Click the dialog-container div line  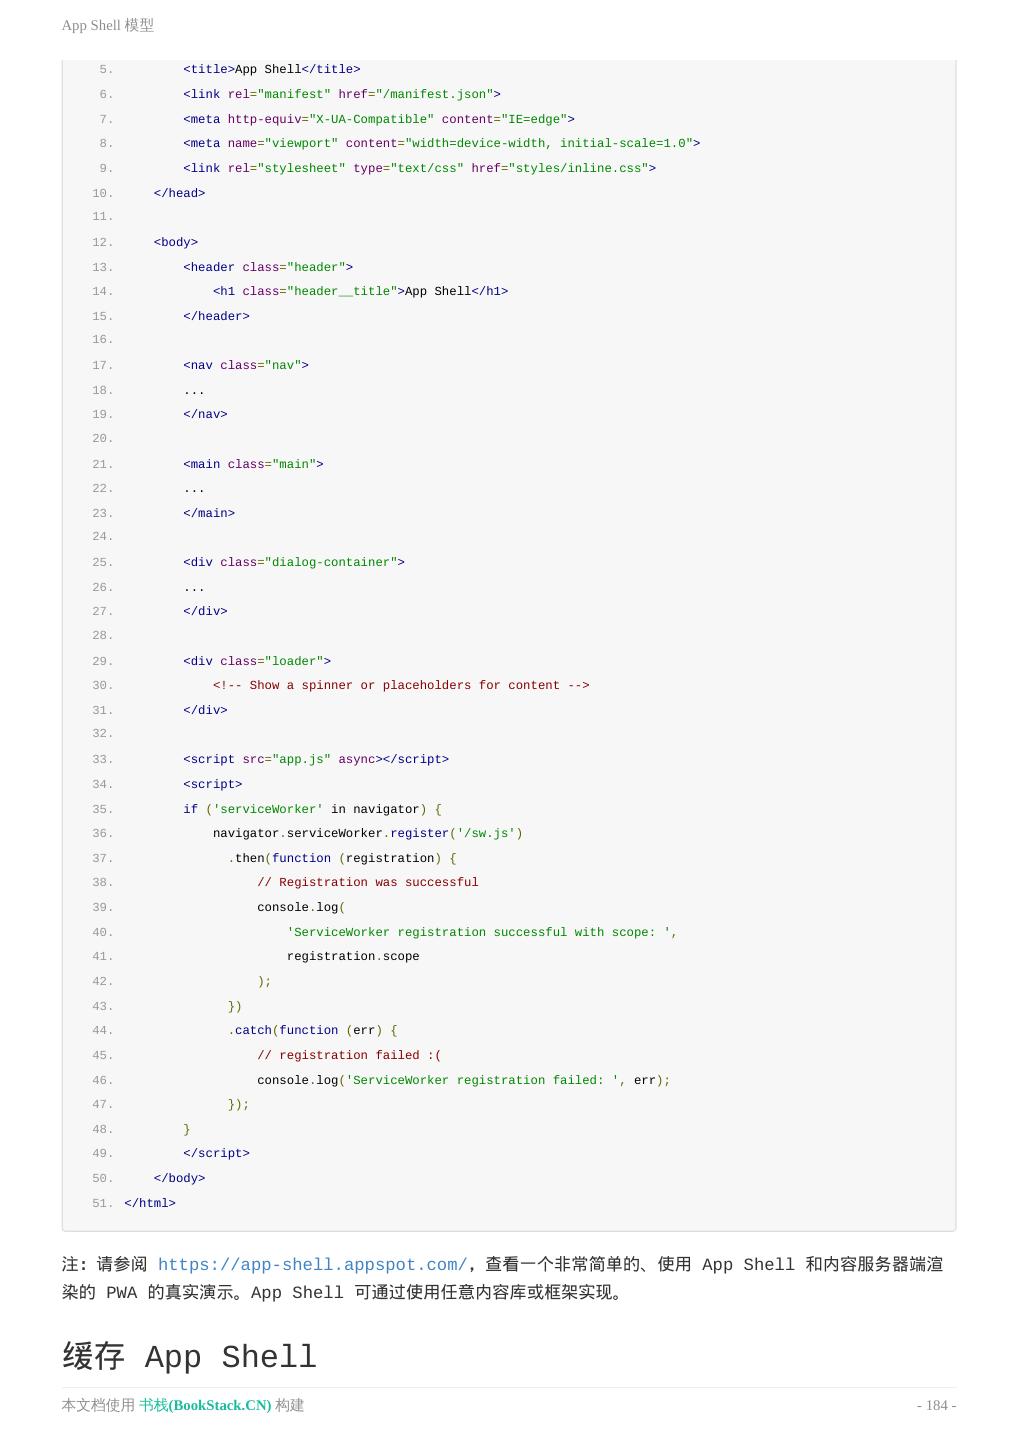point(294,562)
